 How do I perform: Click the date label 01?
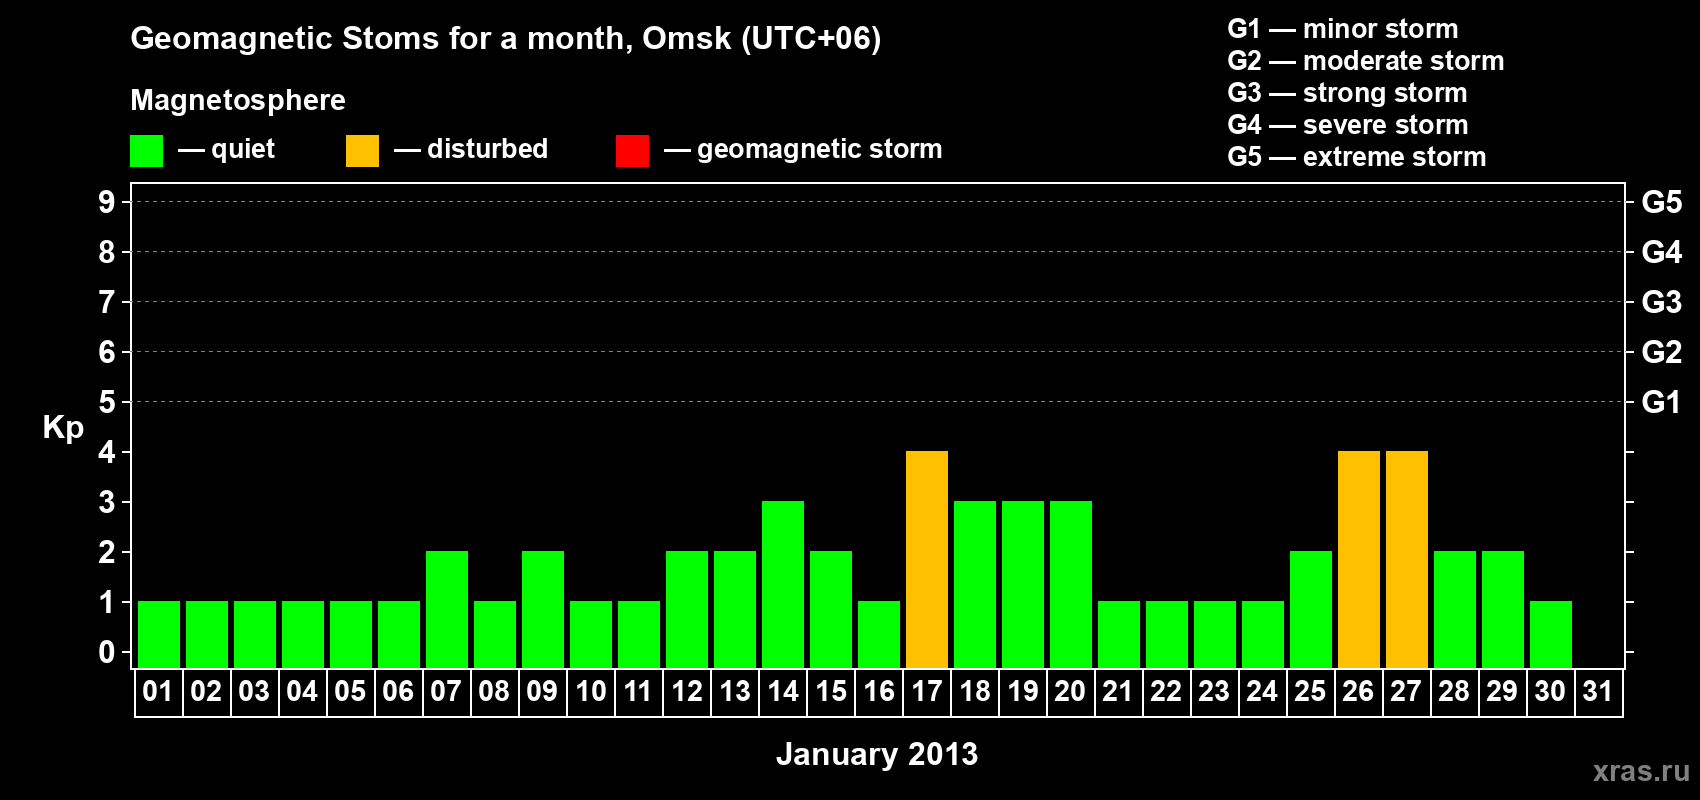click(158, 691)
